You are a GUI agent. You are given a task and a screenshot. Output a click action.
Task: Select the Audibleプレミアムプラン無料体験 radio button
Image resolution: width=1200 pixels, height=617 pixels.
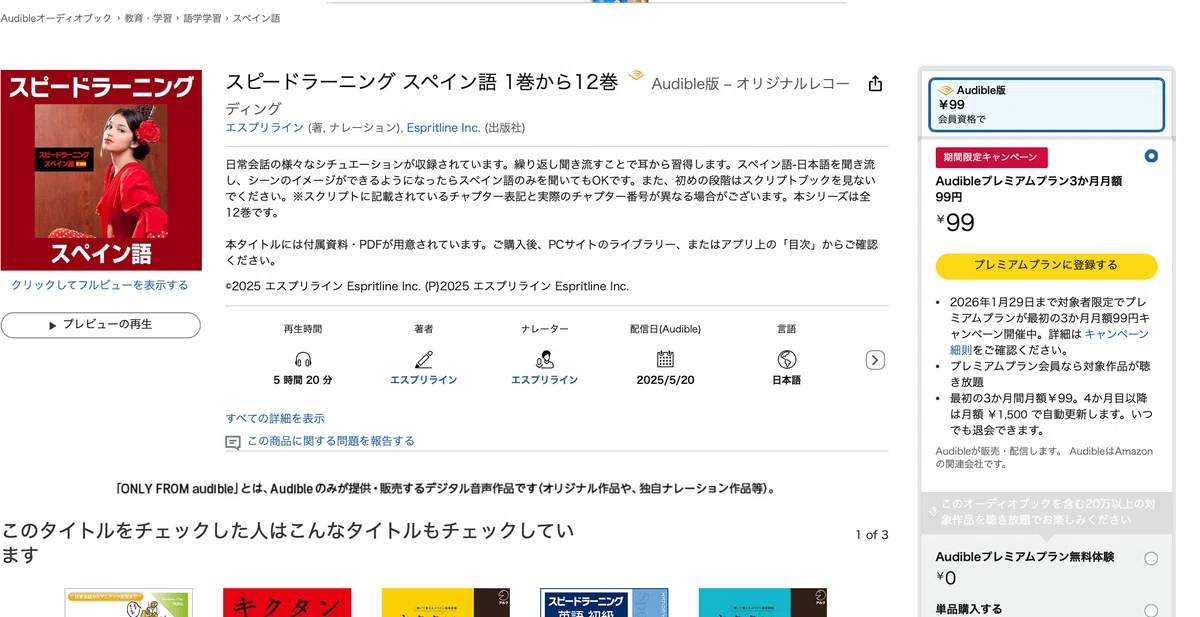tap(1151, 558)
